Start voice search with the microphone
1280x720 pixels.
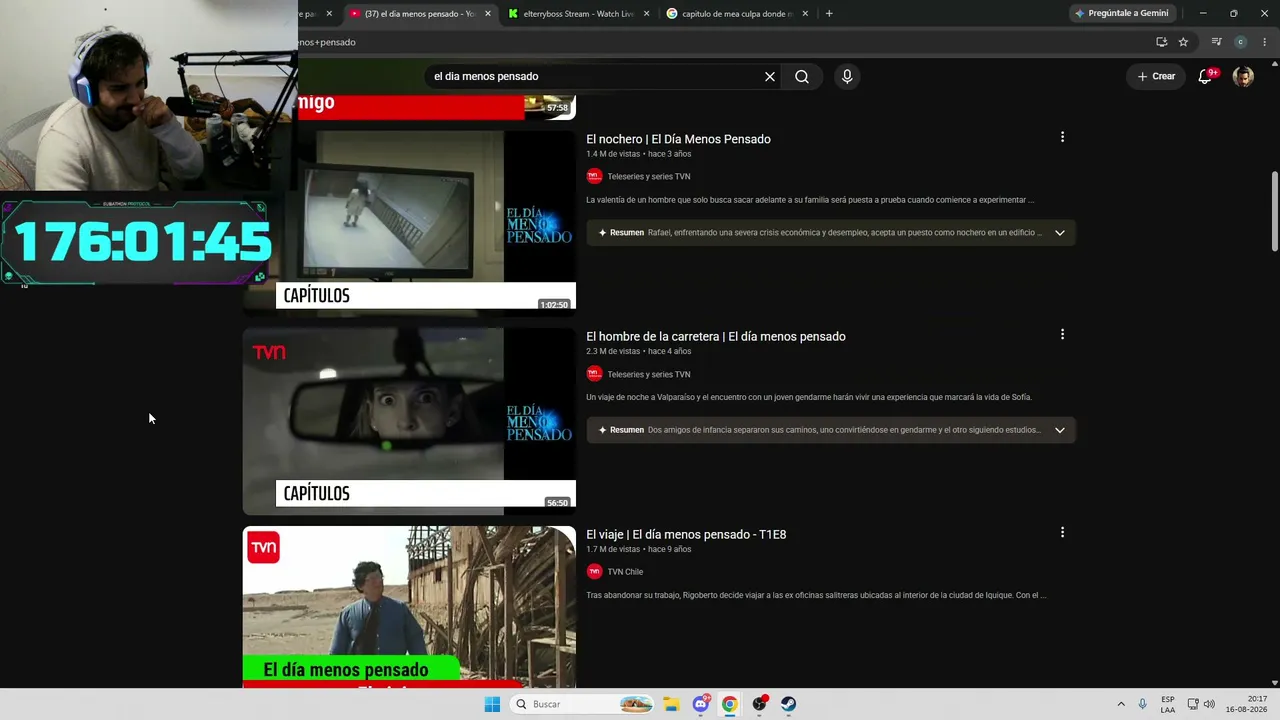[x=847, y=76]
